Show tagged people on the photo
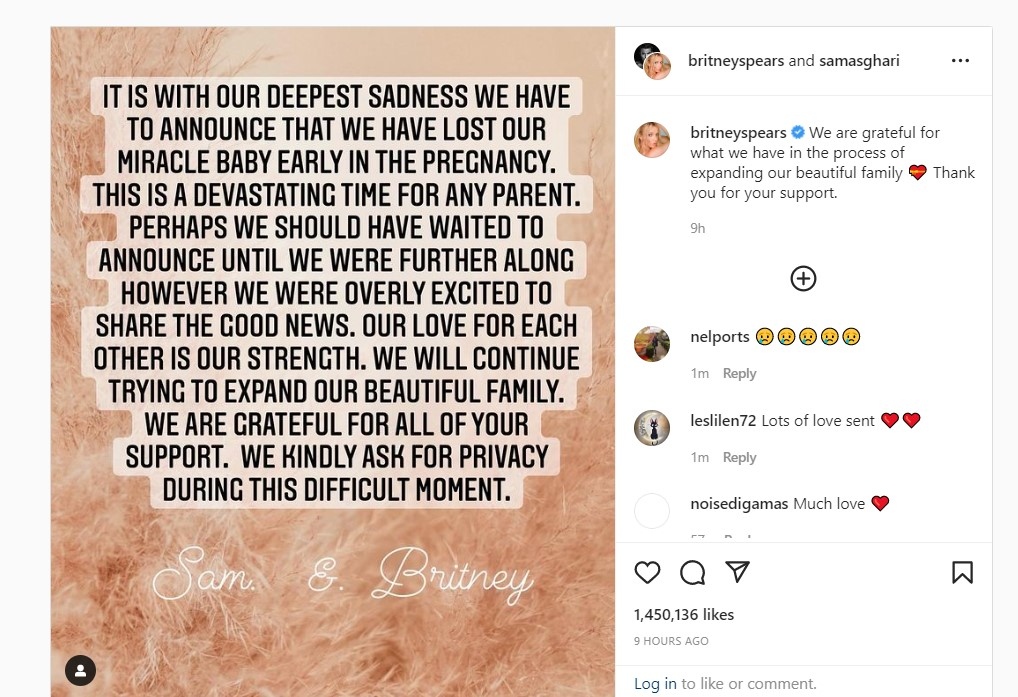Image resolution: width=1018 pixels, height=697 pixels. pos(80,670)
